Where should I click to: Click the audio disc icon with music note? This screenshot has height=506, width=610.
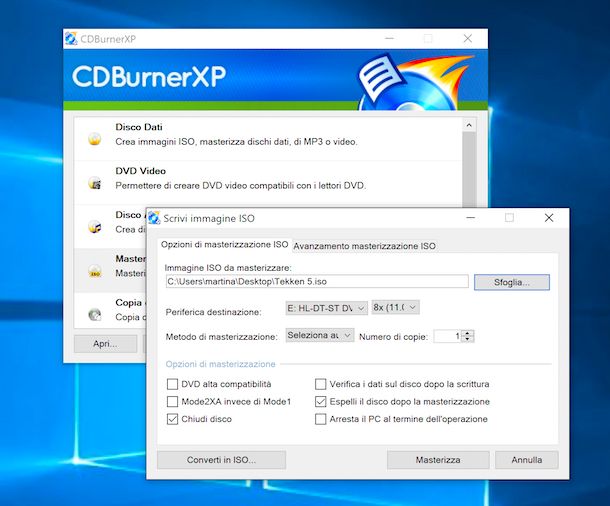point(95,226)
